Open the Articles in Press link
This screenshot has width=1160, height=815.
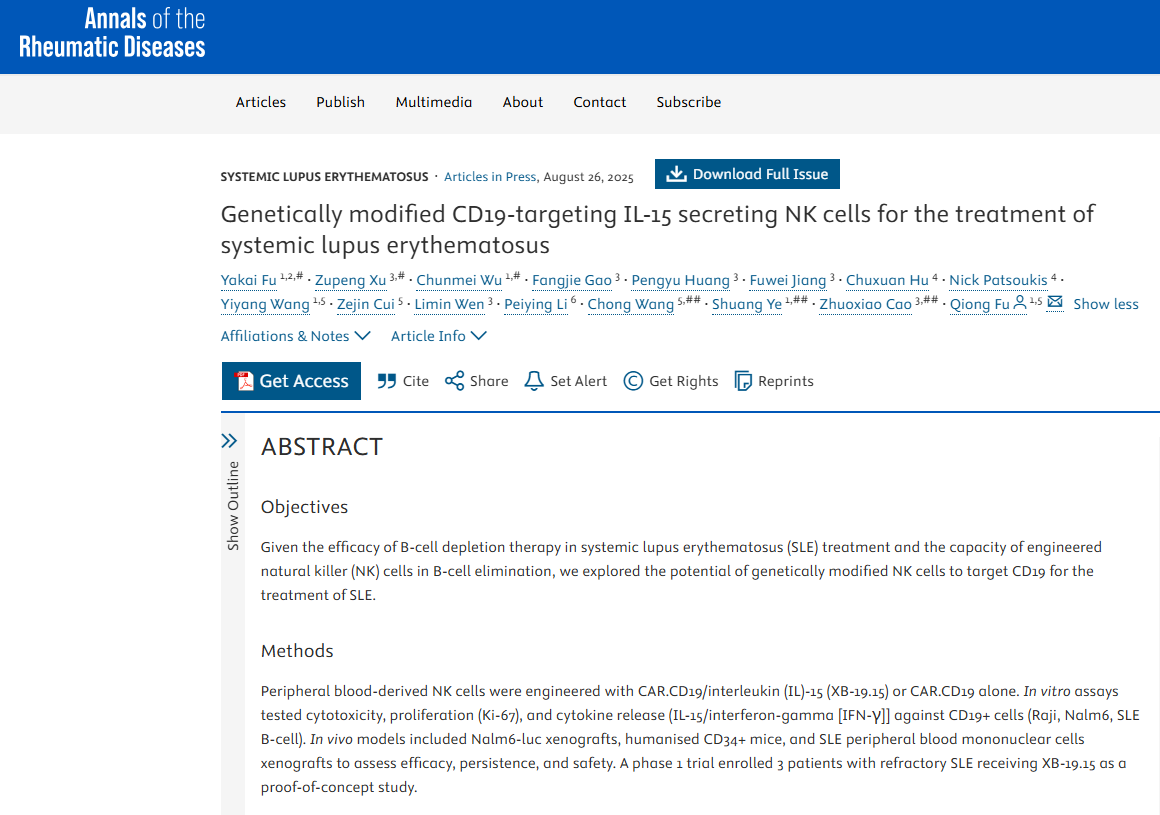[x=490, y=177]
